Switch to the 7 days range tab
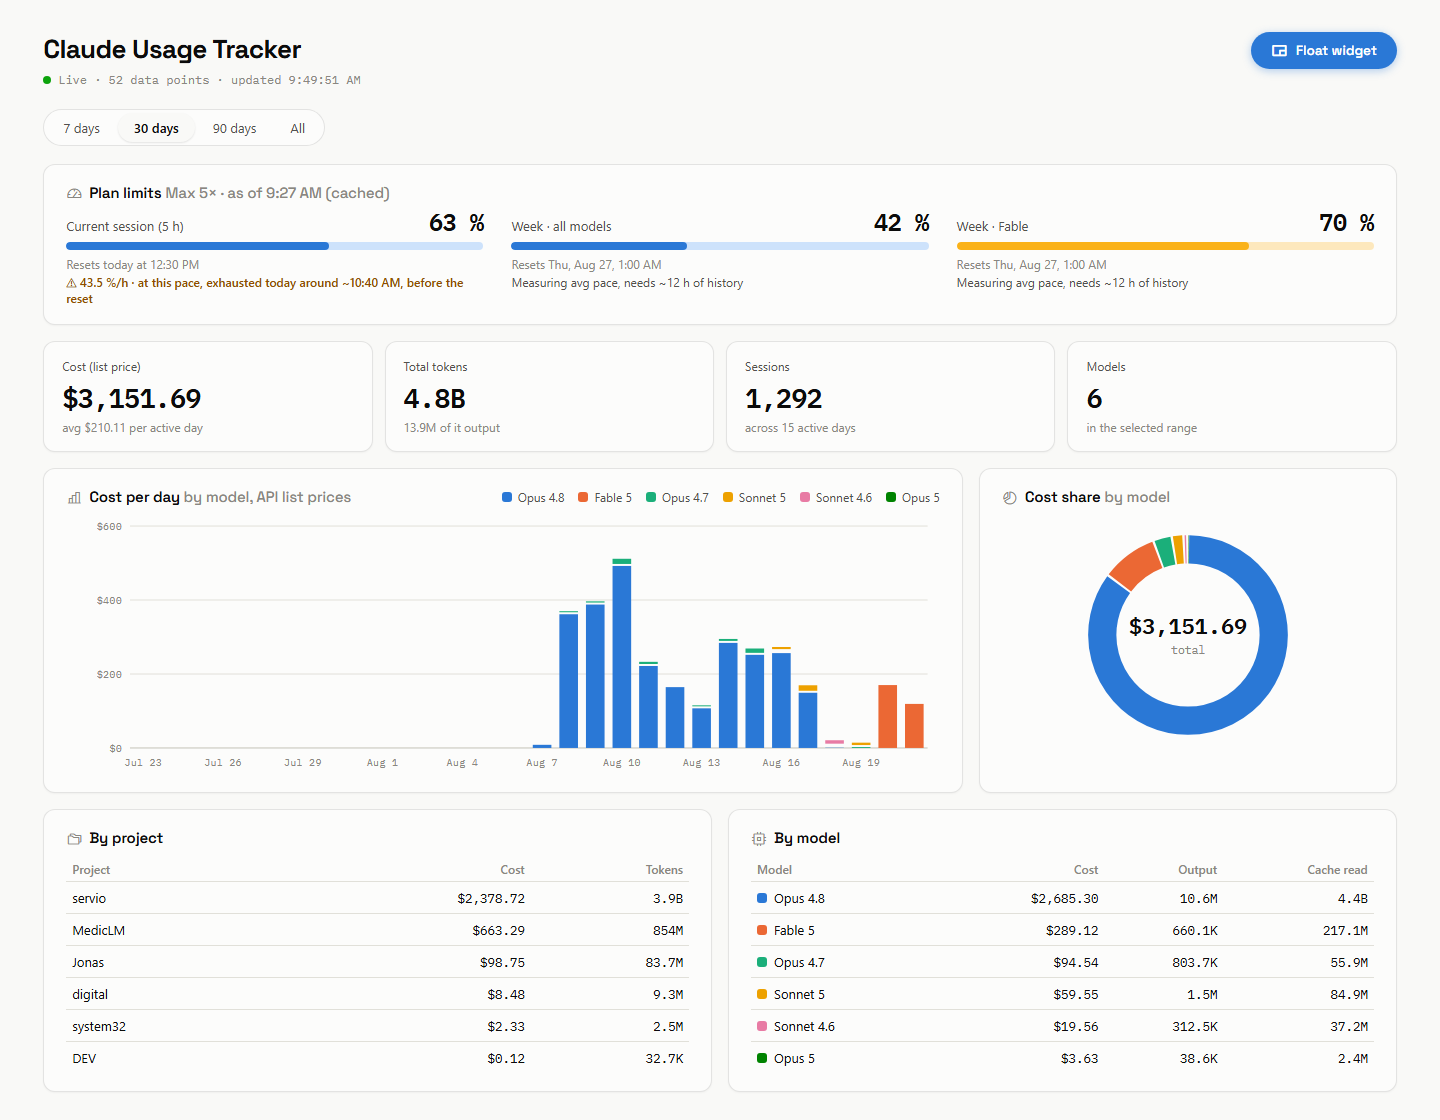 pyautogui.click(x=82, y=128)
